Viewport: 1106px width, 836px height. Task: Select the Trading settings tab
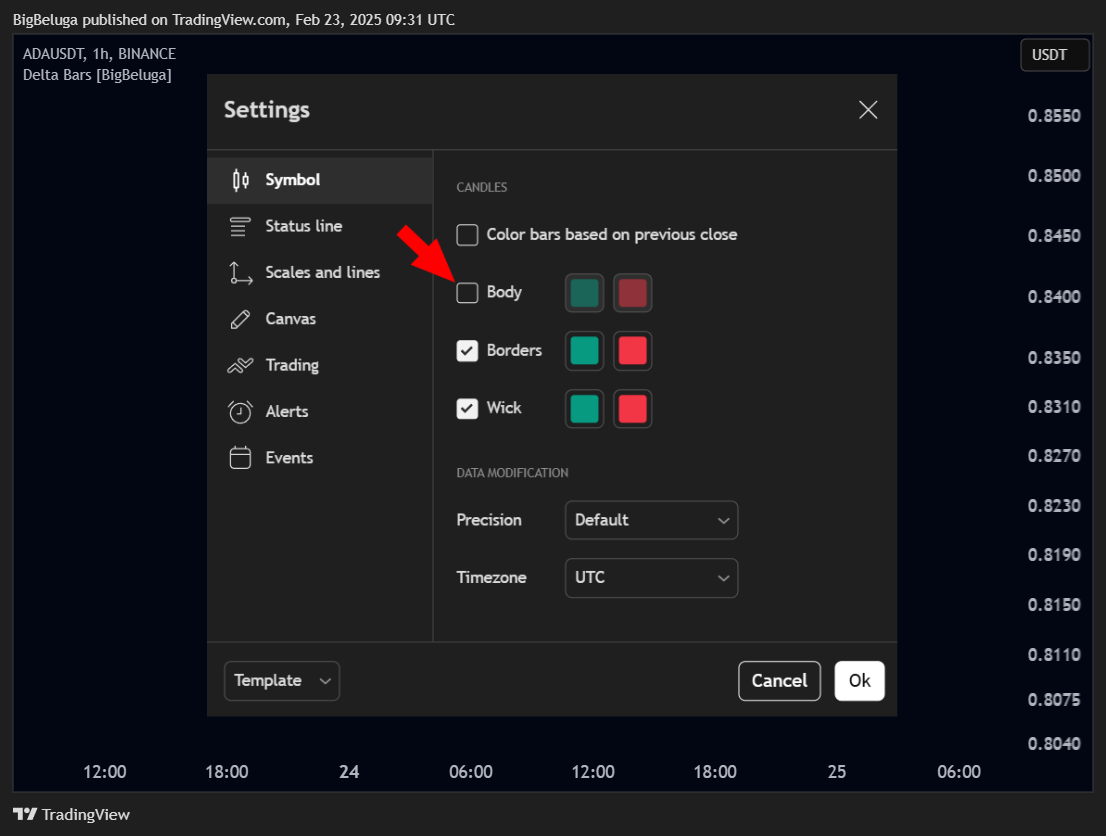[x=320, y=365]
